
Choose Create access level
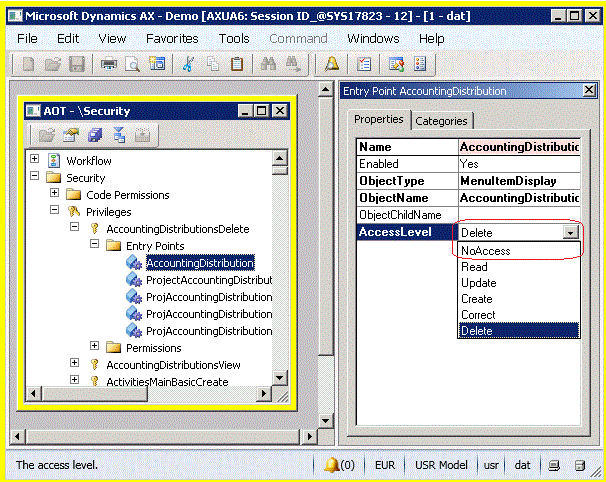tap(519, 299)
